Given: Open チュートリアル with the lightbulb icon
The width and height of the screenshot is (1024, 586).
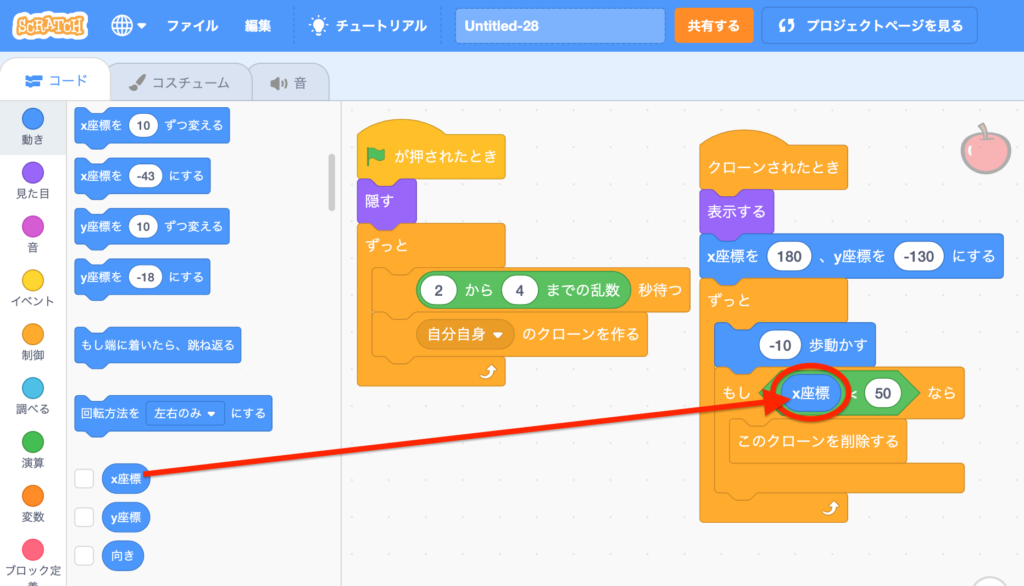Looking at the screenshot, I should point(368,26).
